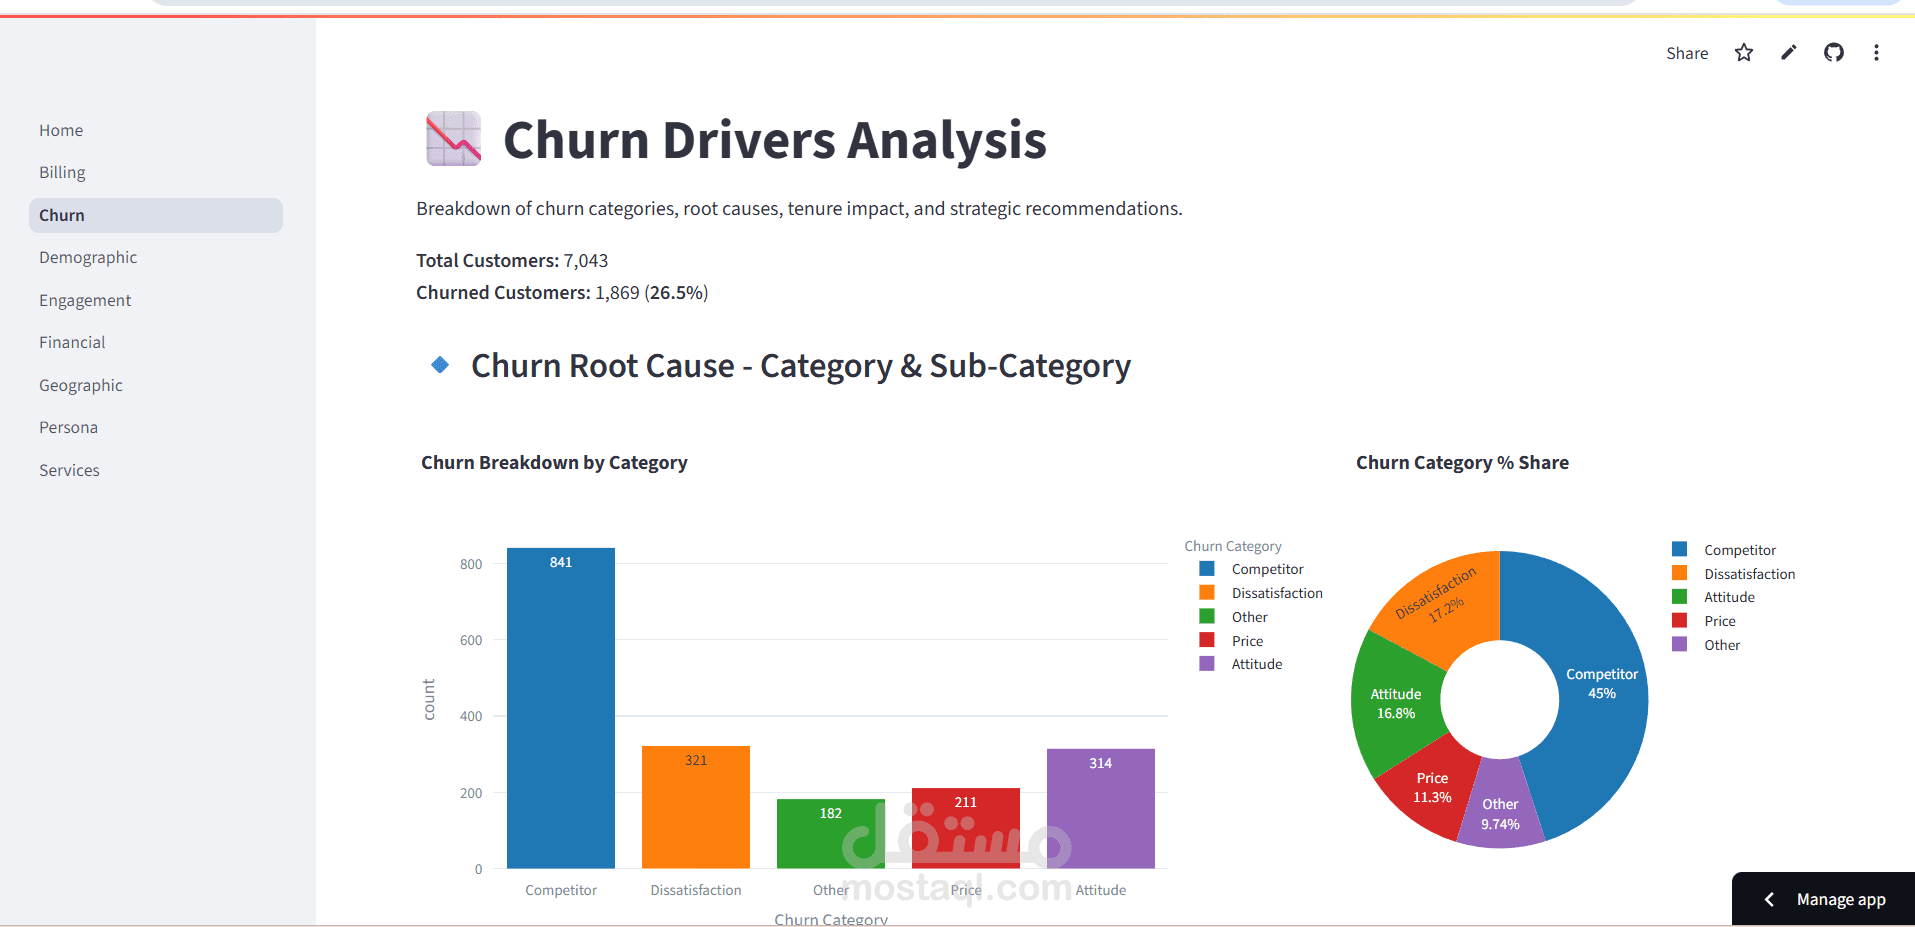Click the Churn Drivers Analysis heading
Viewport: 1915px width, 927px height.
(x=774, y=140)
